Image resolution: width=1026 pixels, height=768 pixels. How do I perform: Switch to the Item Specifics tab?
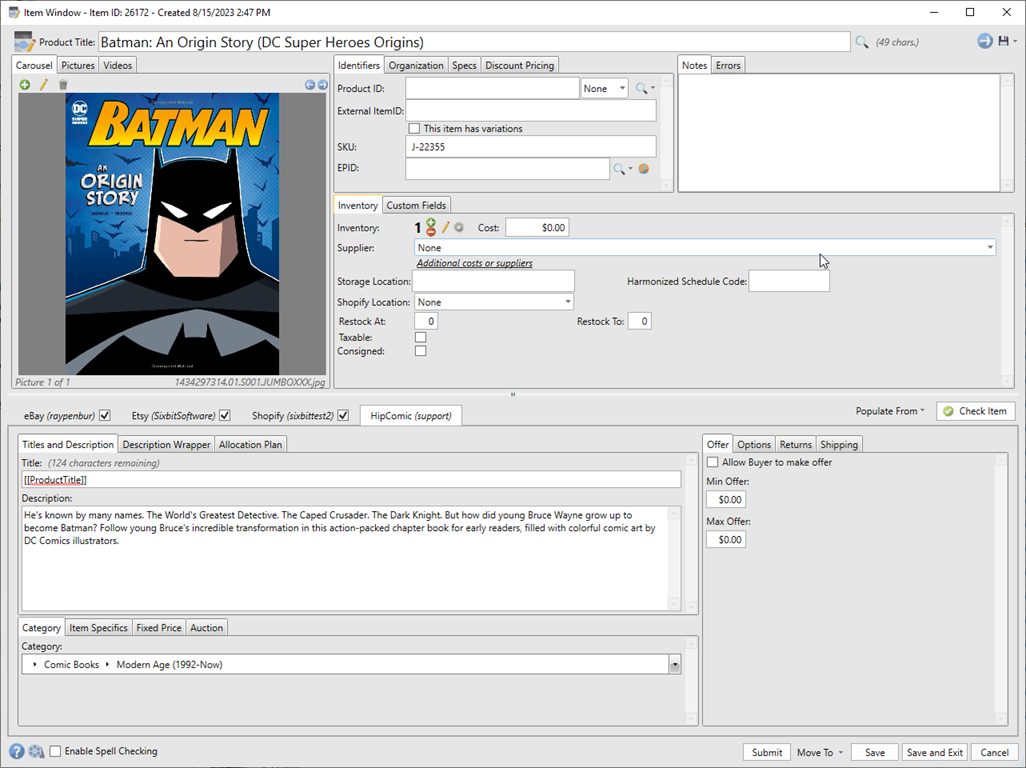[x=98, y=628]
